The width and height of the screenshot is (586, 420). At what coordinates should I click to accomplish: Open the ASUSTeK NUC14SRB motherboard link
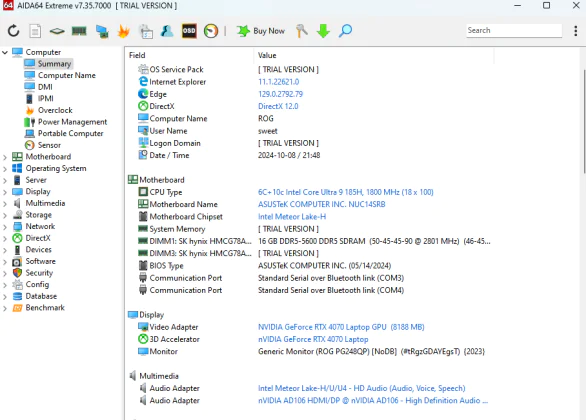(321, 204)
